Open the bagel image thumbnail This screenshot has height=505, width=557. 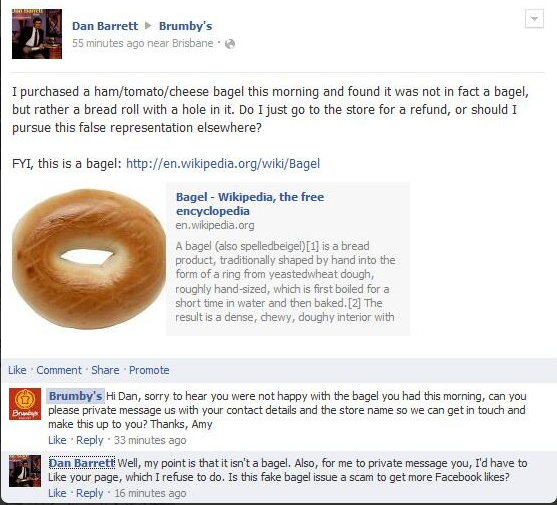click(89, 259)
